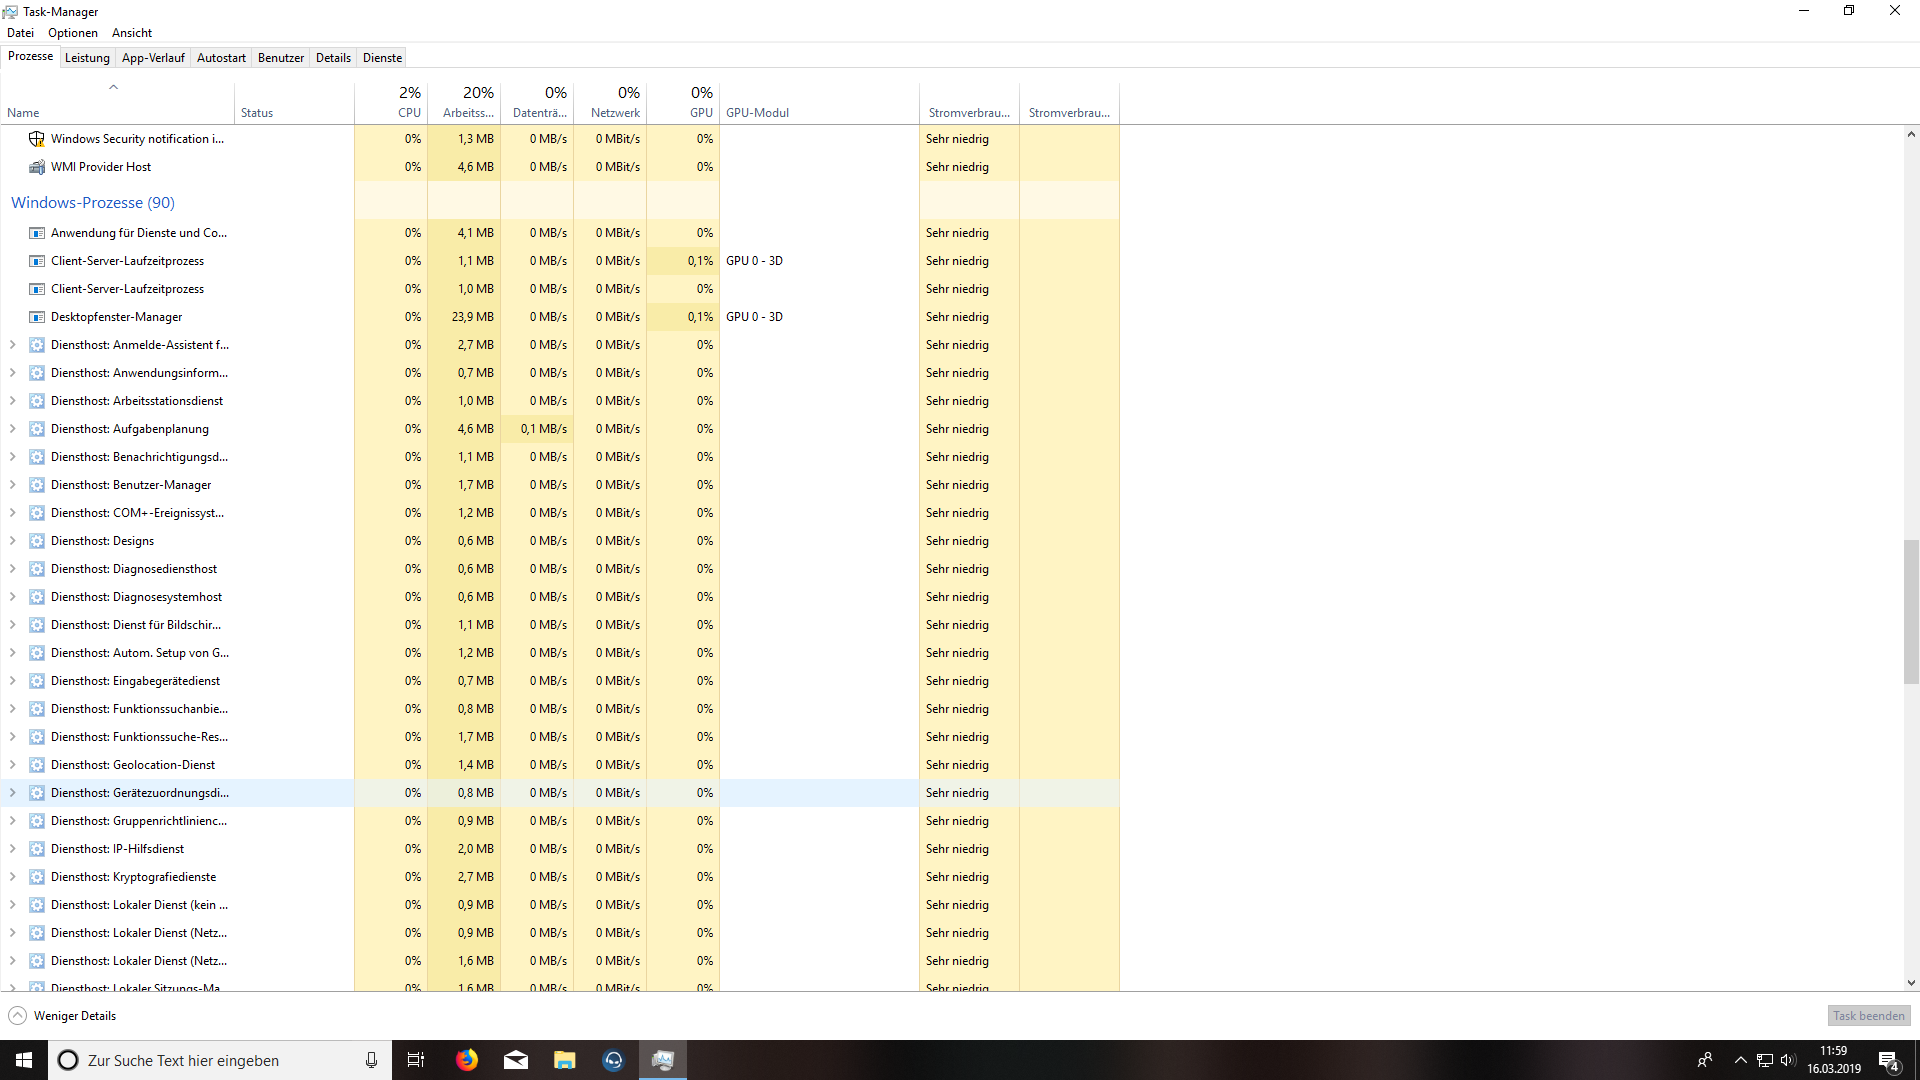Open the Autostart tab
This screenshot has width=1920, height=1080.
pyautogui.click(x=221, y=58)
